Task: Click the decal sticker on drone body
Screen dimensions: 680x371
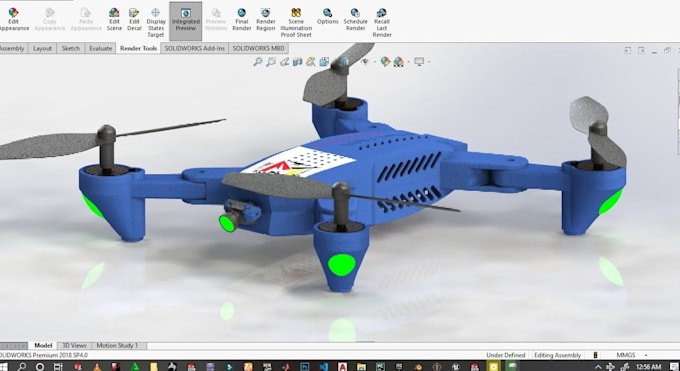Action: 298,161
